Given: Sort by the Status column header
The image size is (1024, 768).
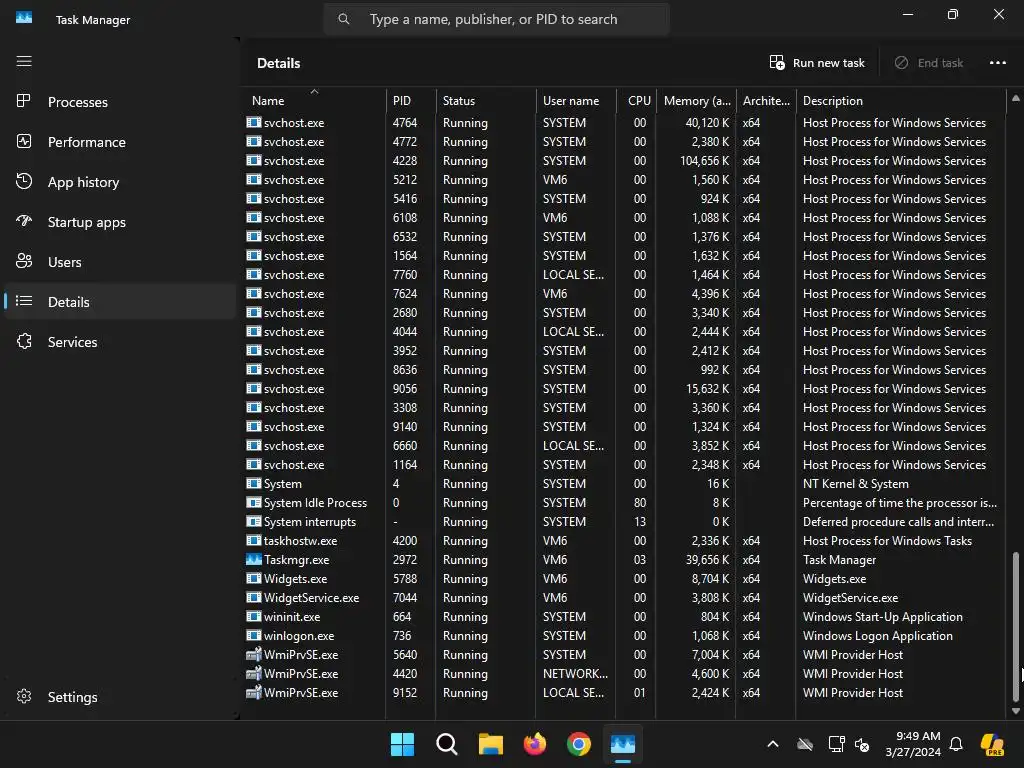Looking at the screenshot, I should tap(485, 101).
